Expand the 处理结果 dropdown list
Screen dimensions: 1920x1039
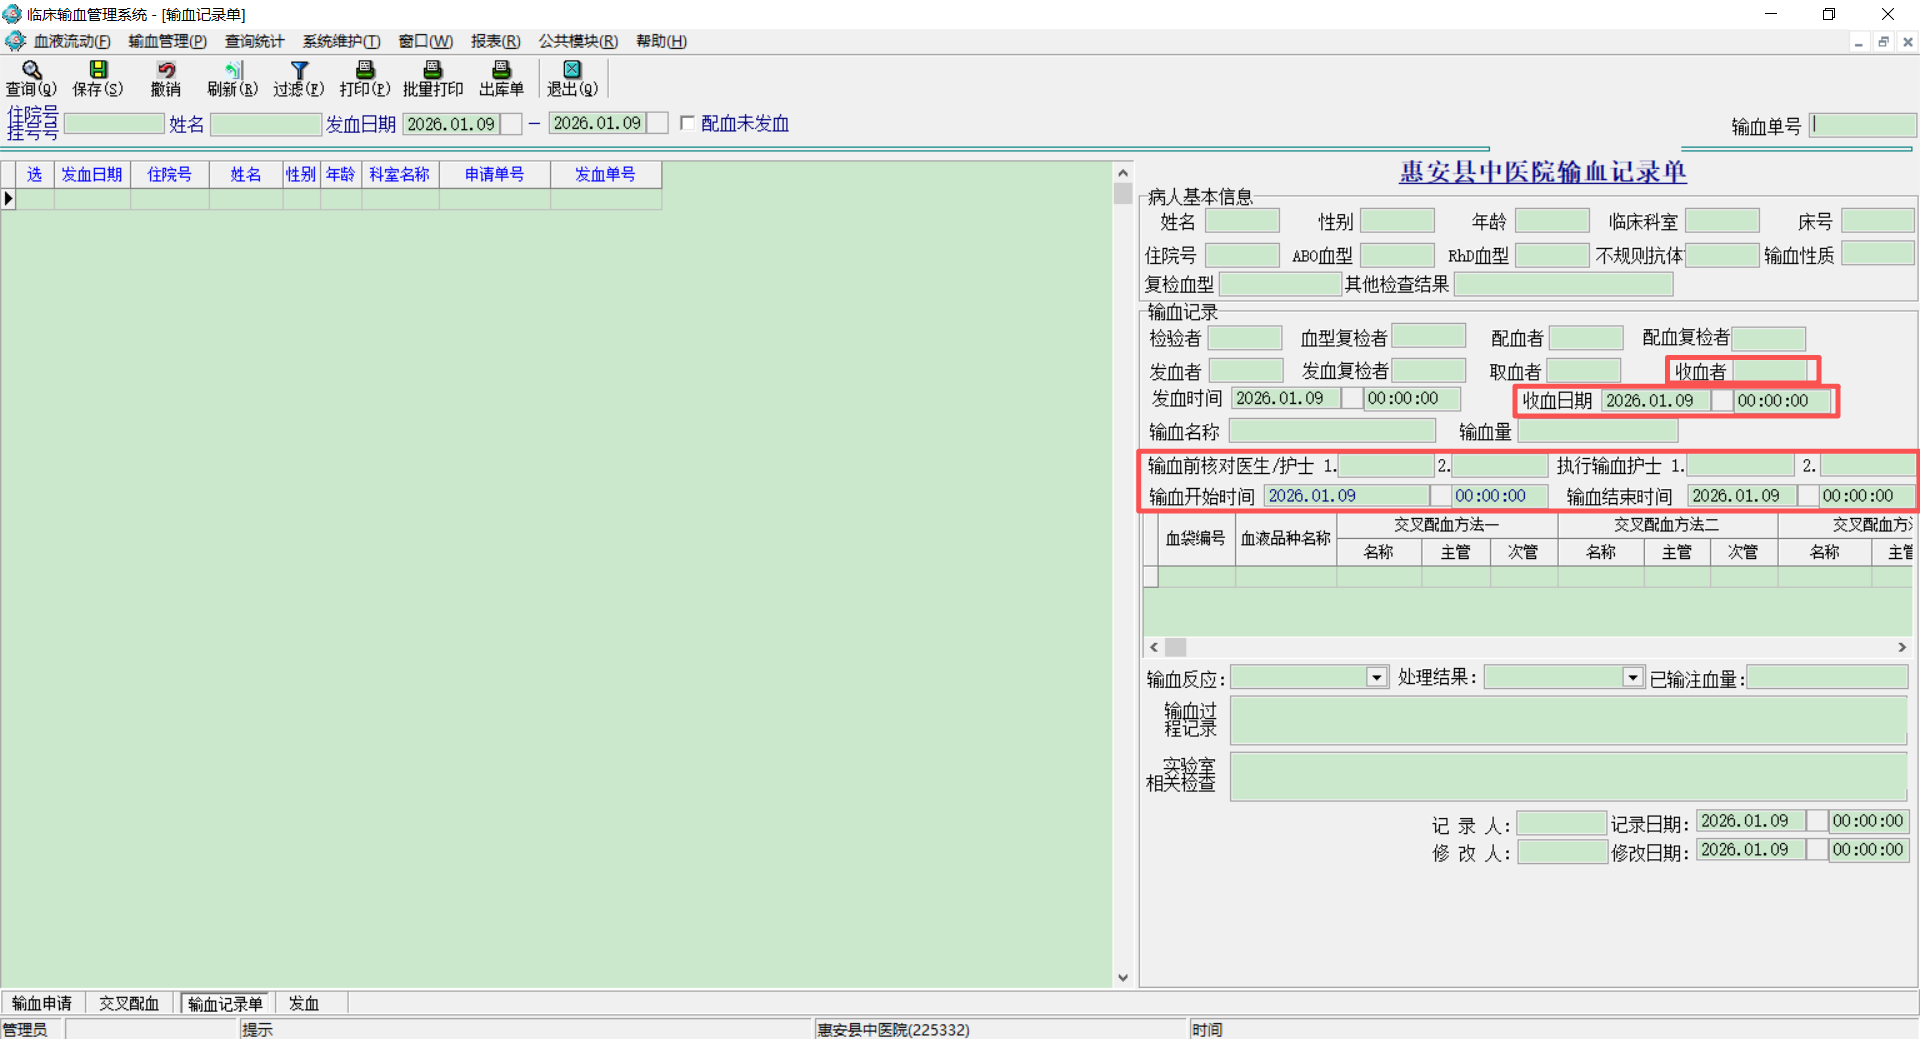click(1633, 678)
